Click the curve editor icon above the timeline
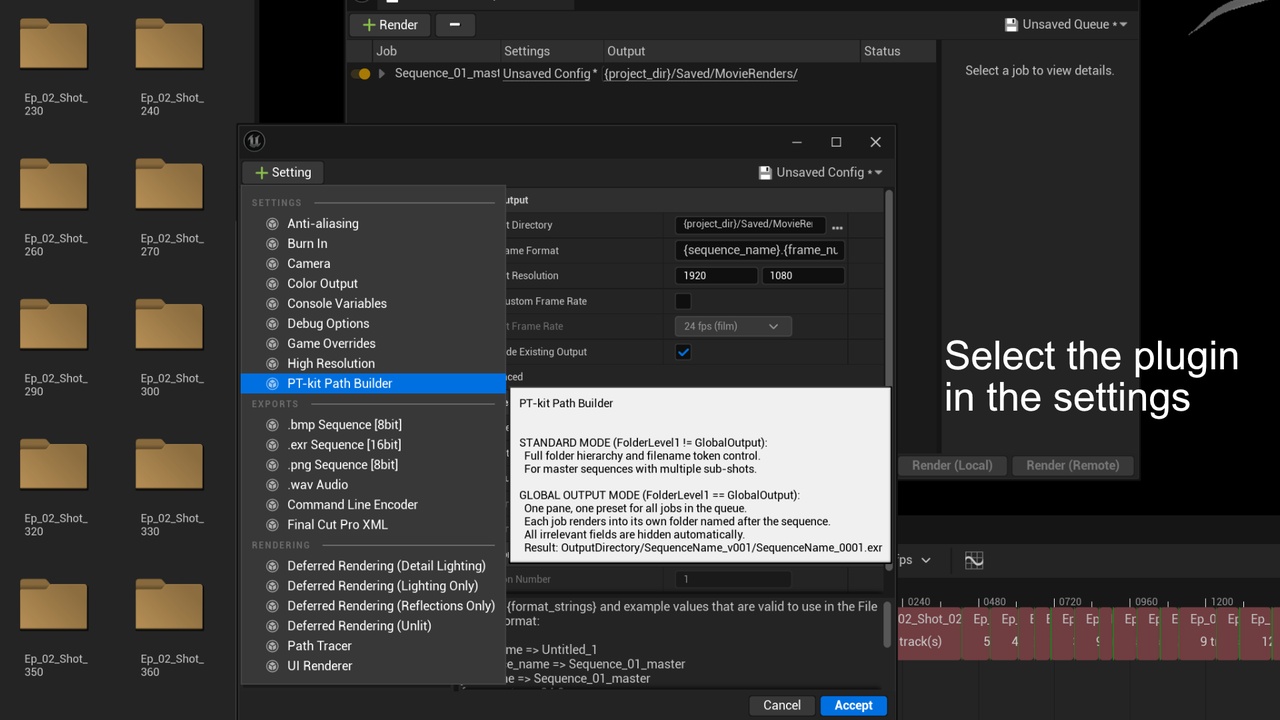 click(974, 561)
